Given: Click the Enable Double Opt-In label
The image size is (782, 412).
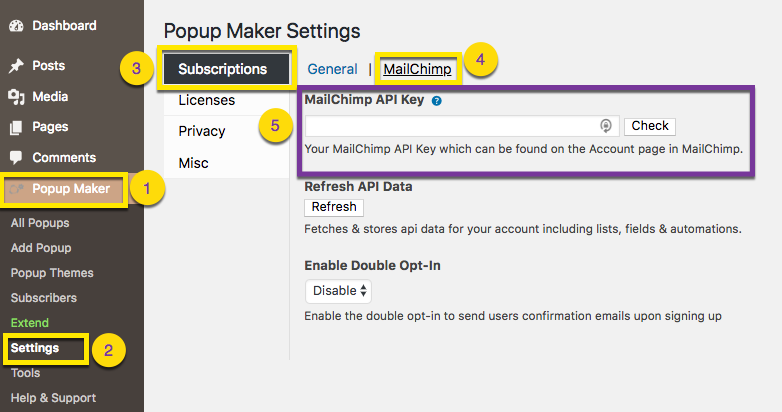Looking at the screenshot, I should (372, 265).
